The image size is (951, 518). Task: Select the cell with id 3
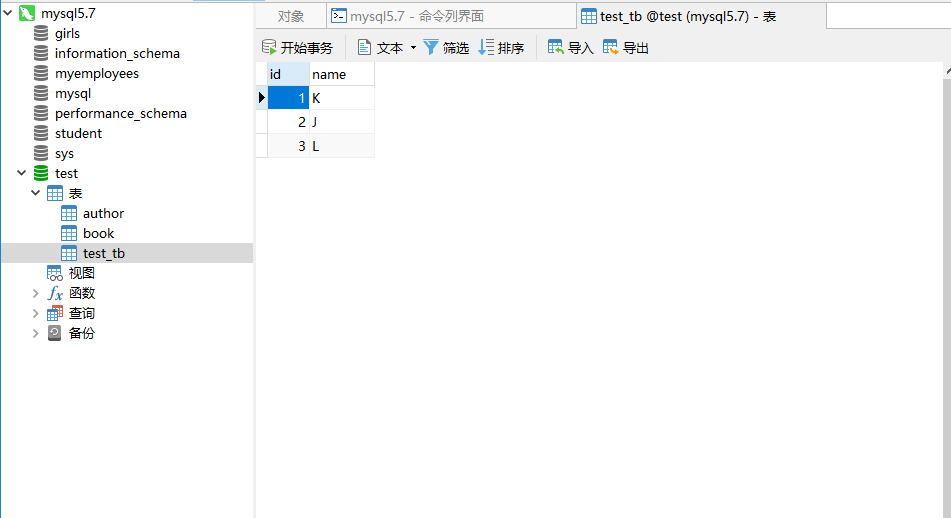[x=288, y=146]
